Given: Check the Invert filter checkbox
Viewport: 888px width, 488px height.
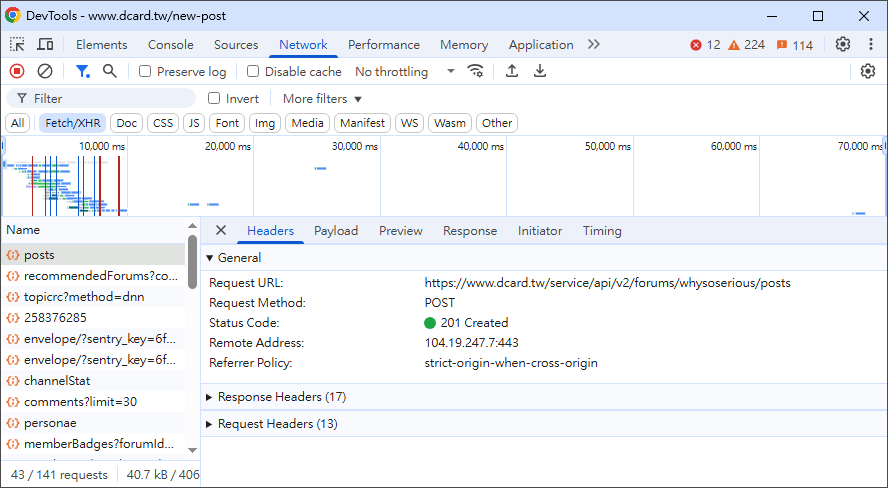Looking at the screenshot, I should [x=214, y=99].
